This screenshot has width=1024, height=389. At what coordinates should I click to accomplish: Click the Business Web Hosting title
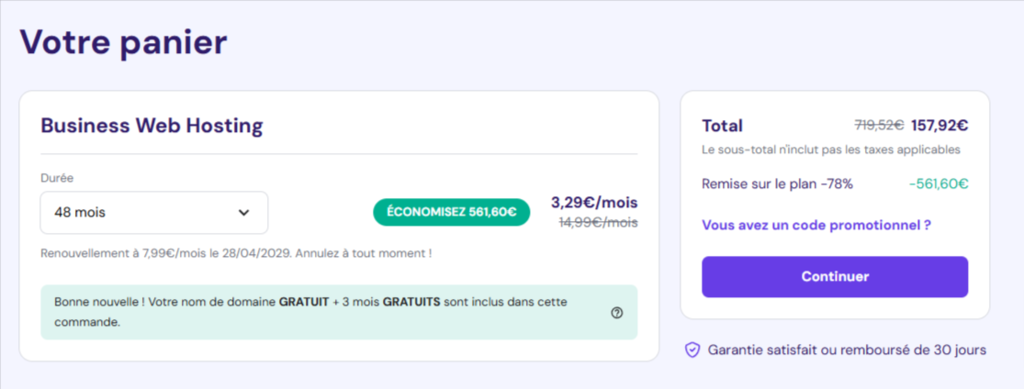coord(152,125)
